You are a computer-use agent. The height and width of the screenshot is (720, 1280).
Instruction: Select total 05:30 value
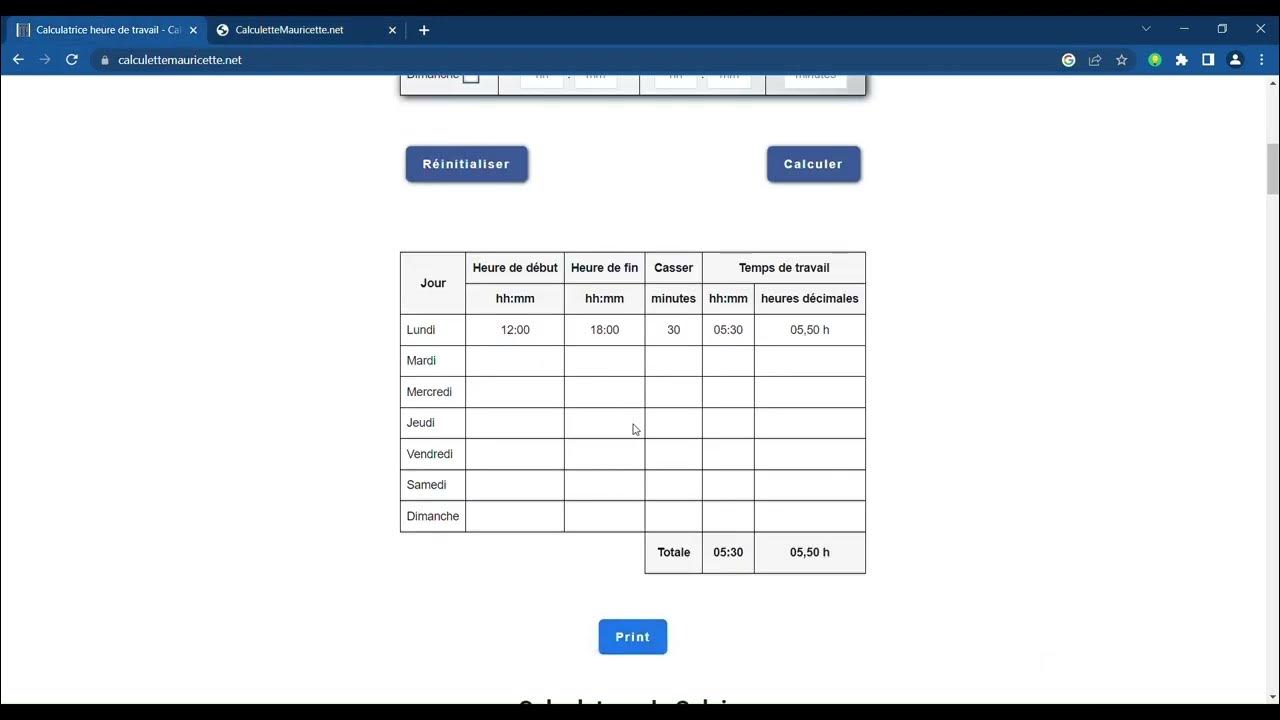(x=728, y=552)
